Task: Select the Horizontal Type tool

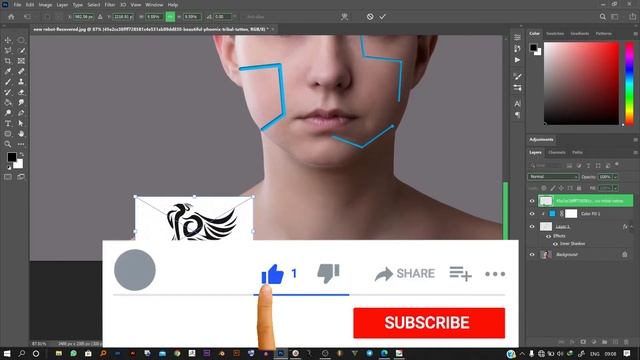Action: click(x=8, y=123)
